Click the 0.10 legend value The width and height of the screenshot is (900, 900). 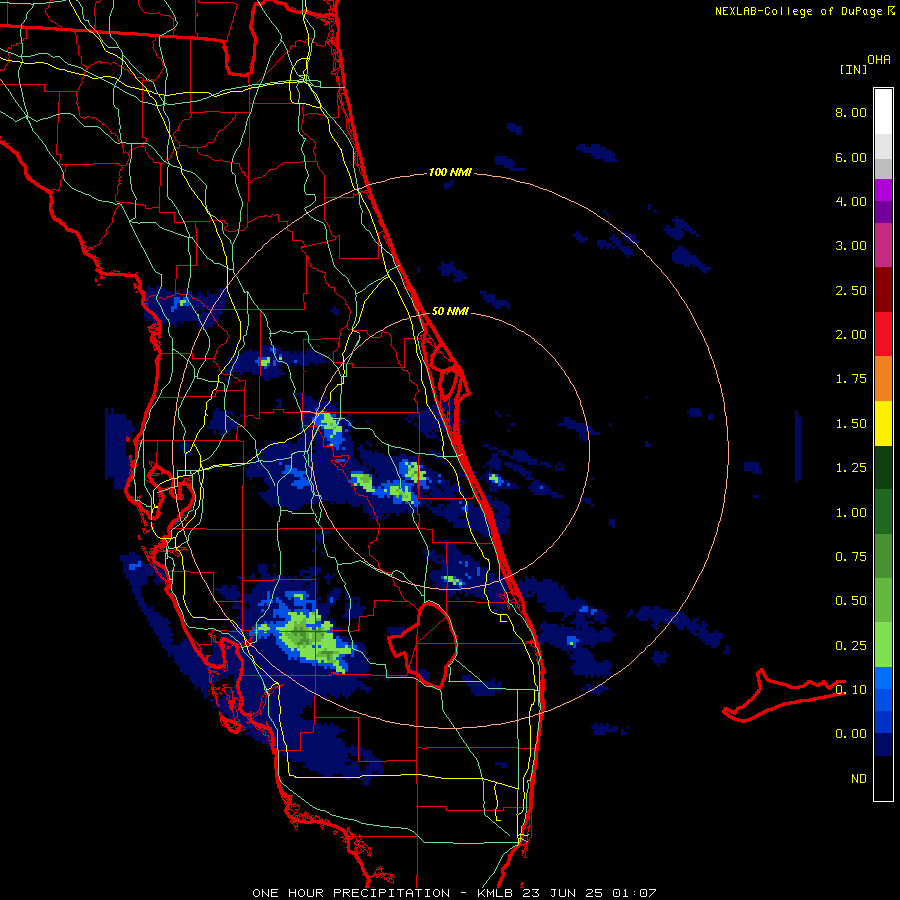click(851, 690)
